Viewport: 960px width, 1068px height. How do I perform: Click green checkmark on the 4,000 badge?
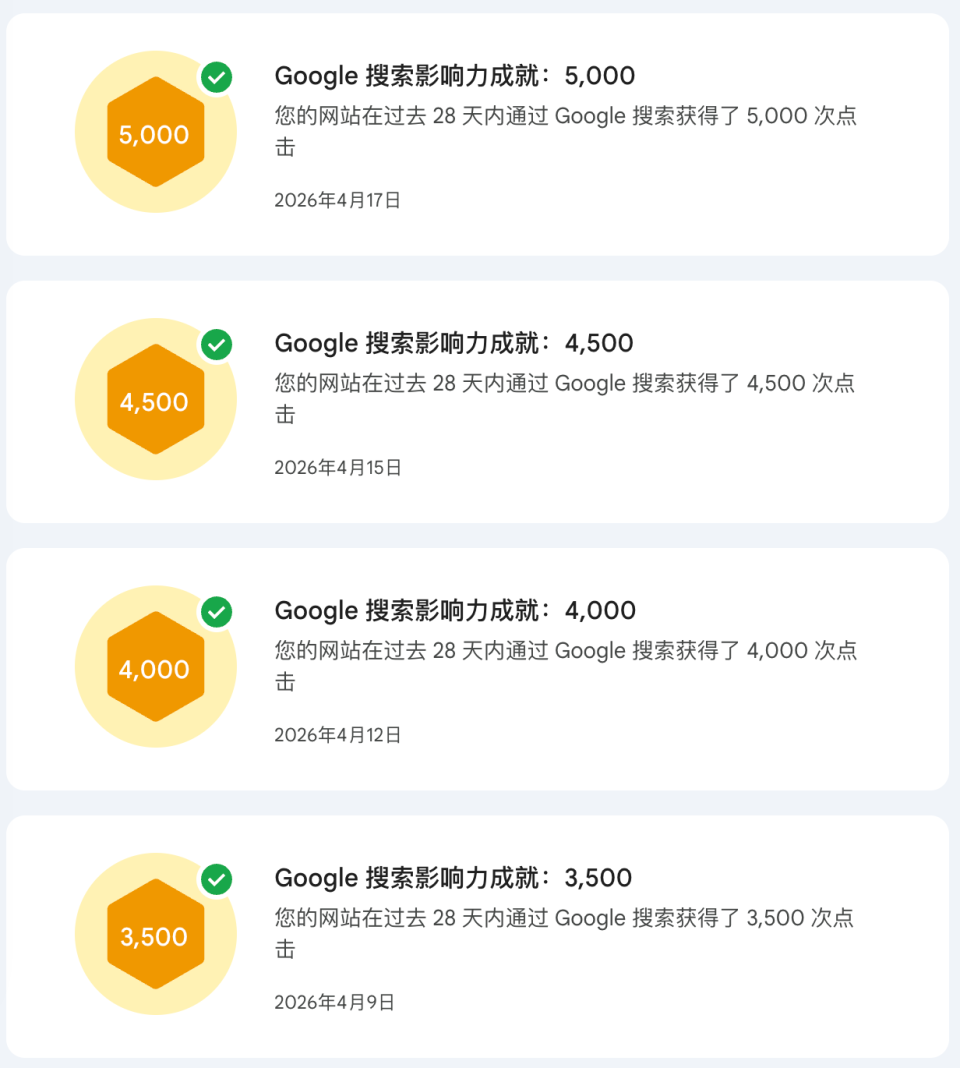click(217, 612)
